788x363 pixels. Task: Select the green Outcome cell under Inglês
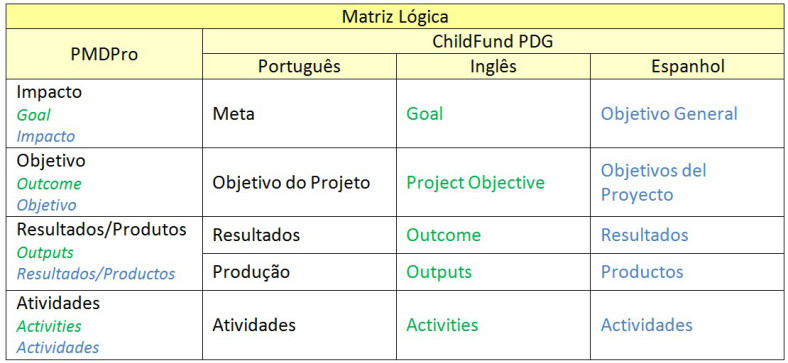tap(493, 235)
